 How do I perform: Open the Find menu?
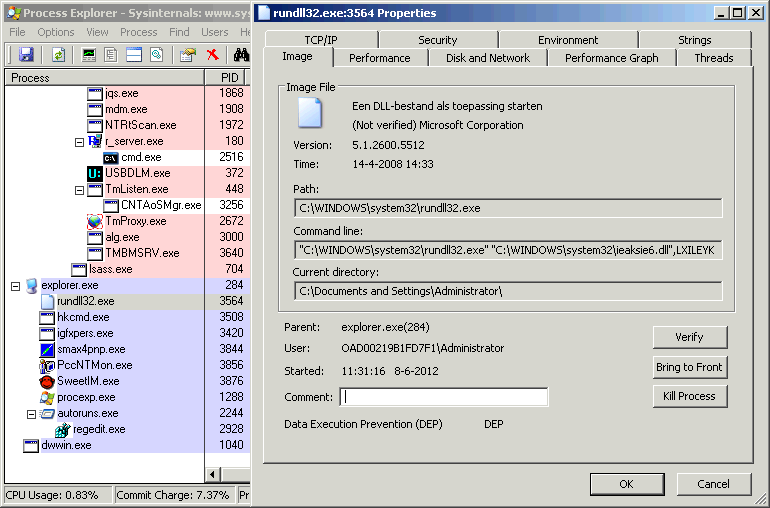pos(179,32)
